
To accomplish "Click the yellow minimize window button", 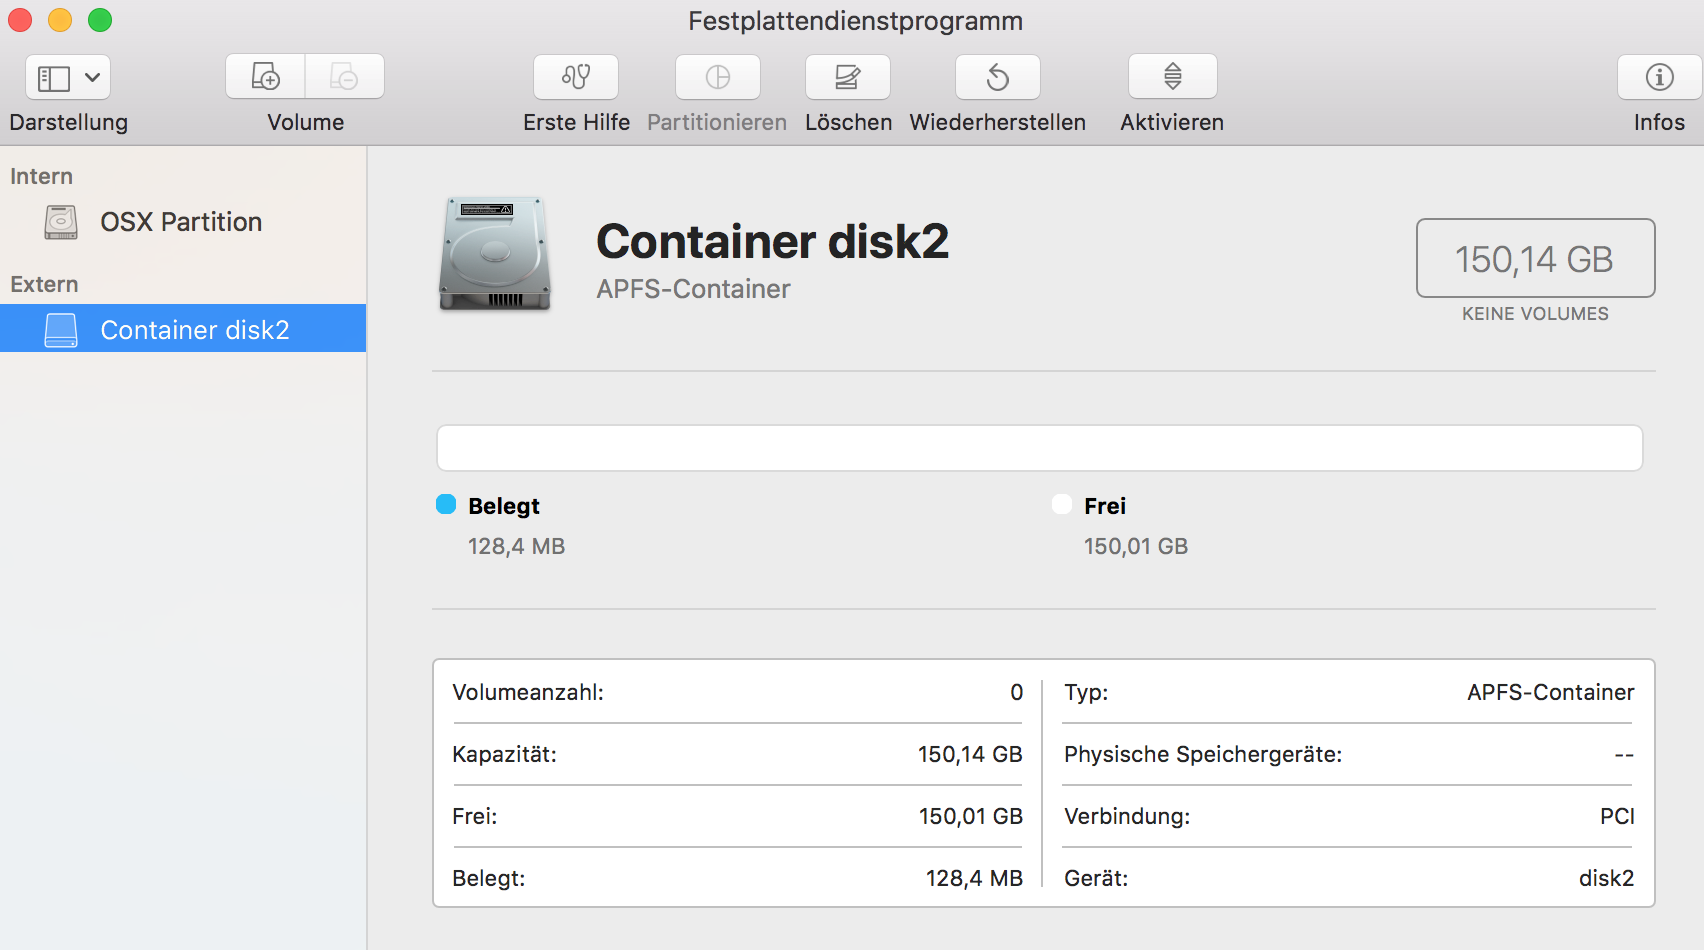I will point(60,20).
